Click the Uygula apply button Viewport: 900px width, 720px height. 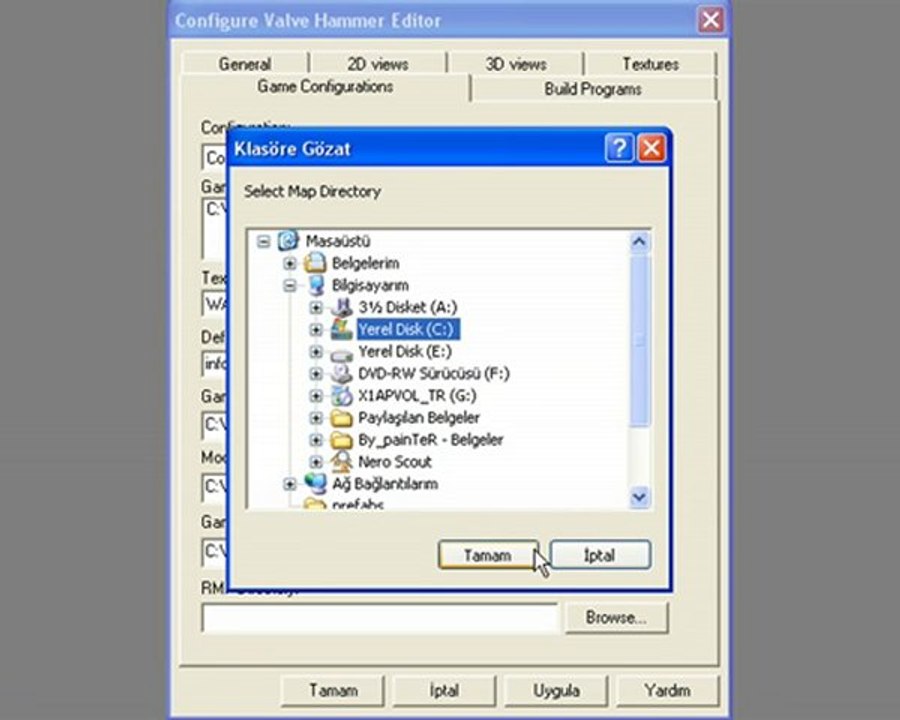point(556,690)
